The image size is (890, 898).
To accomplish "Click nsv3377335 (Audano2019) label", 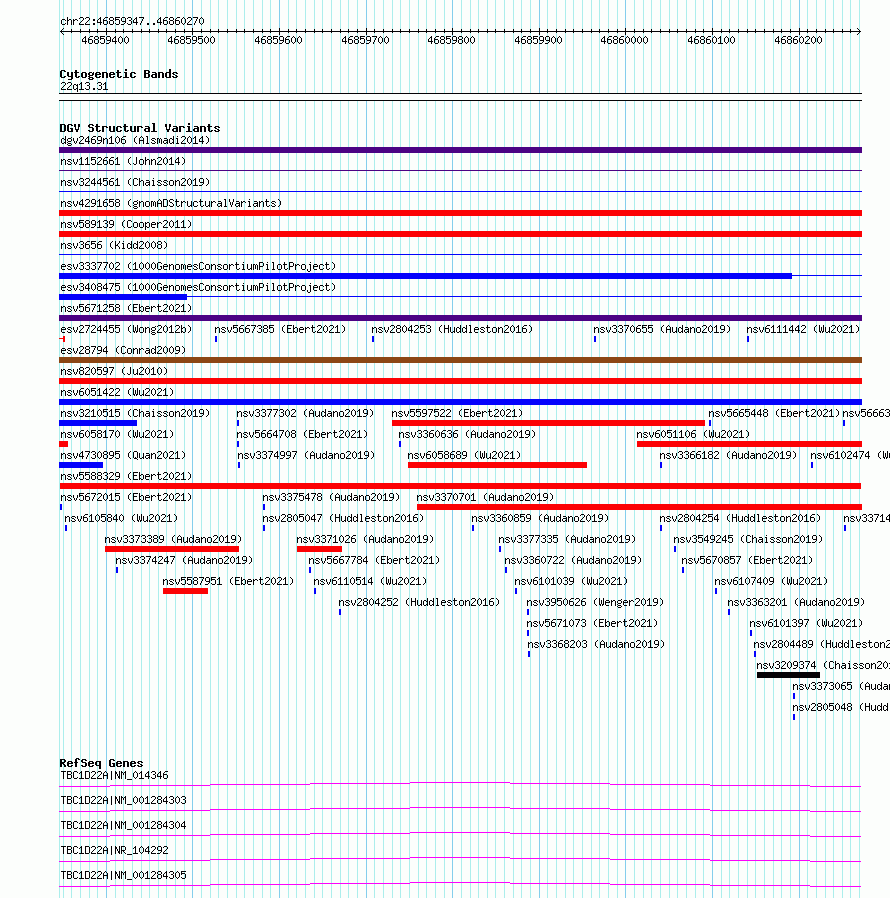I will click(x=567, y=539).
